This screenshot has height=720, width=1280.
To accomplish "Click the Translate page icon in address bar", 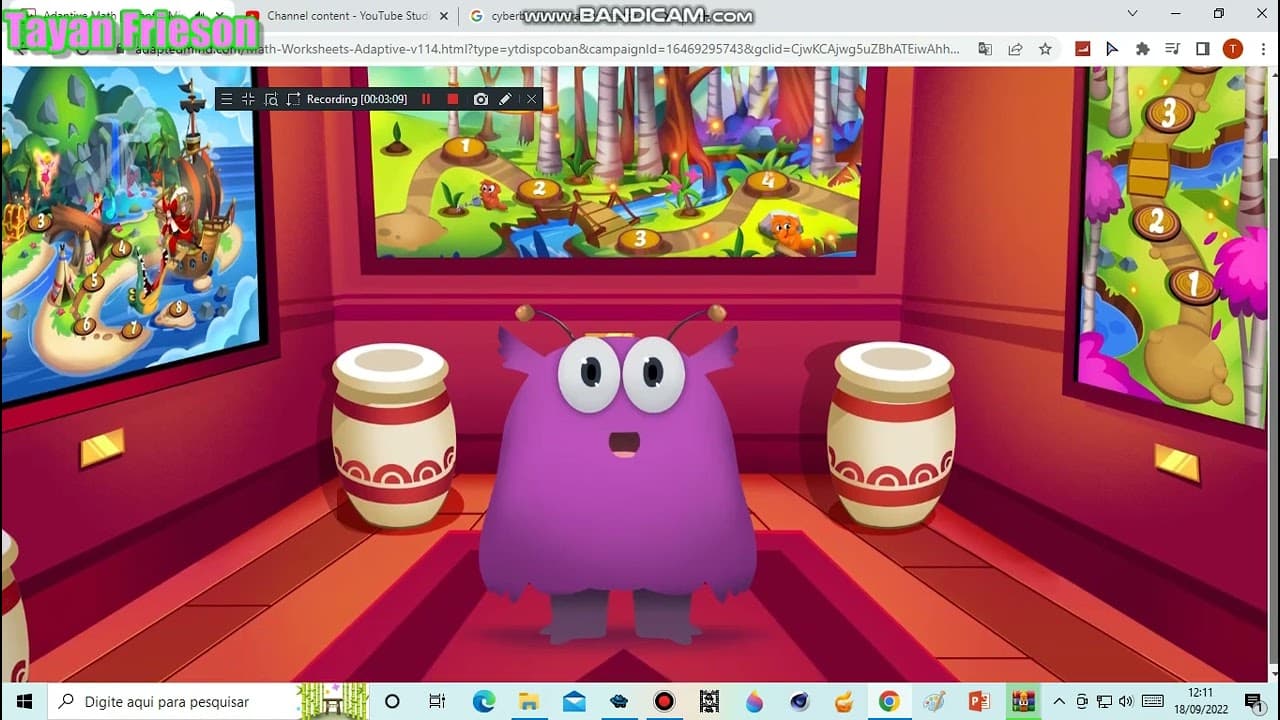I will [x=986, y=49].
